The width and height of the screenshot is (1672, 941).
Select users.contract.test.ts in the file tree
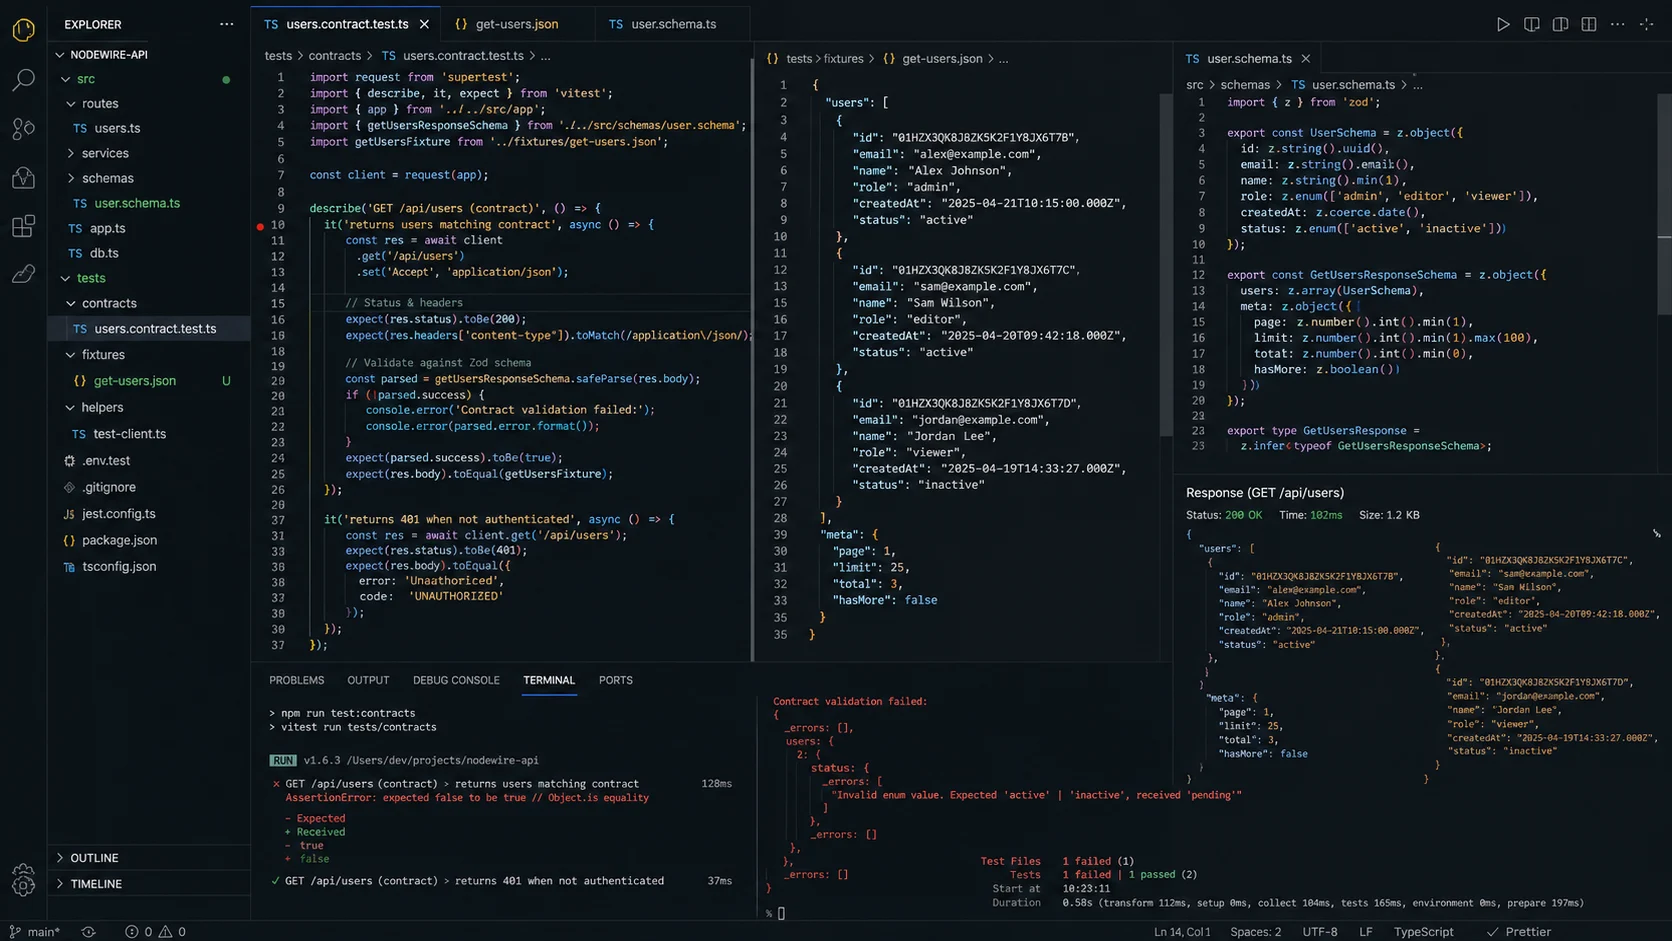[149, 329]
